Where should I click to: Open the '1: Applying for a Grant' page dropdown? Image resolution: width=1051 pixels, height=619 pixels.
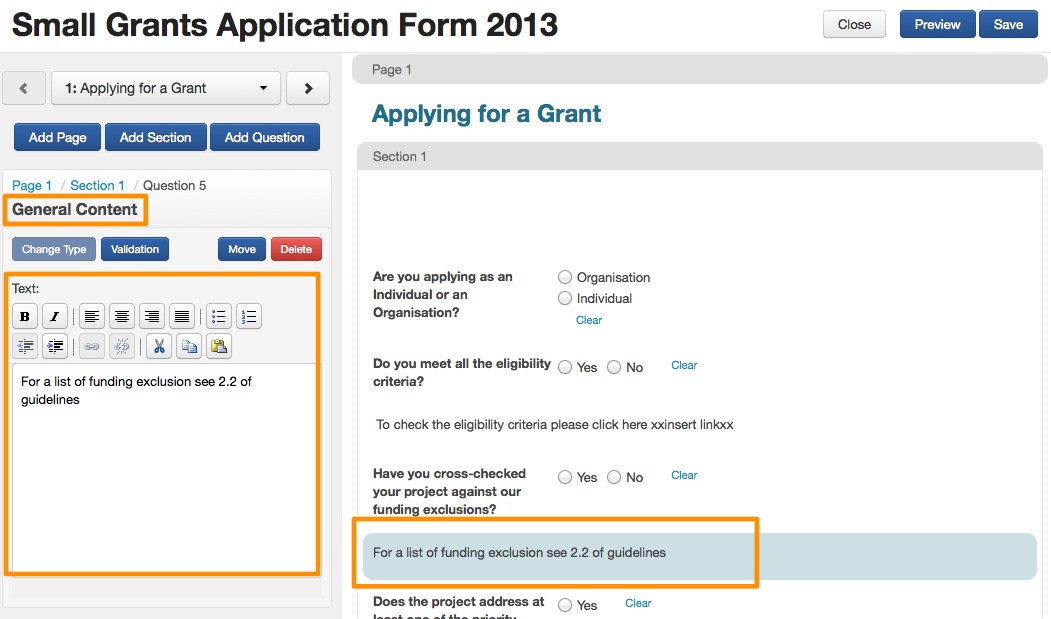coord(166,88)
